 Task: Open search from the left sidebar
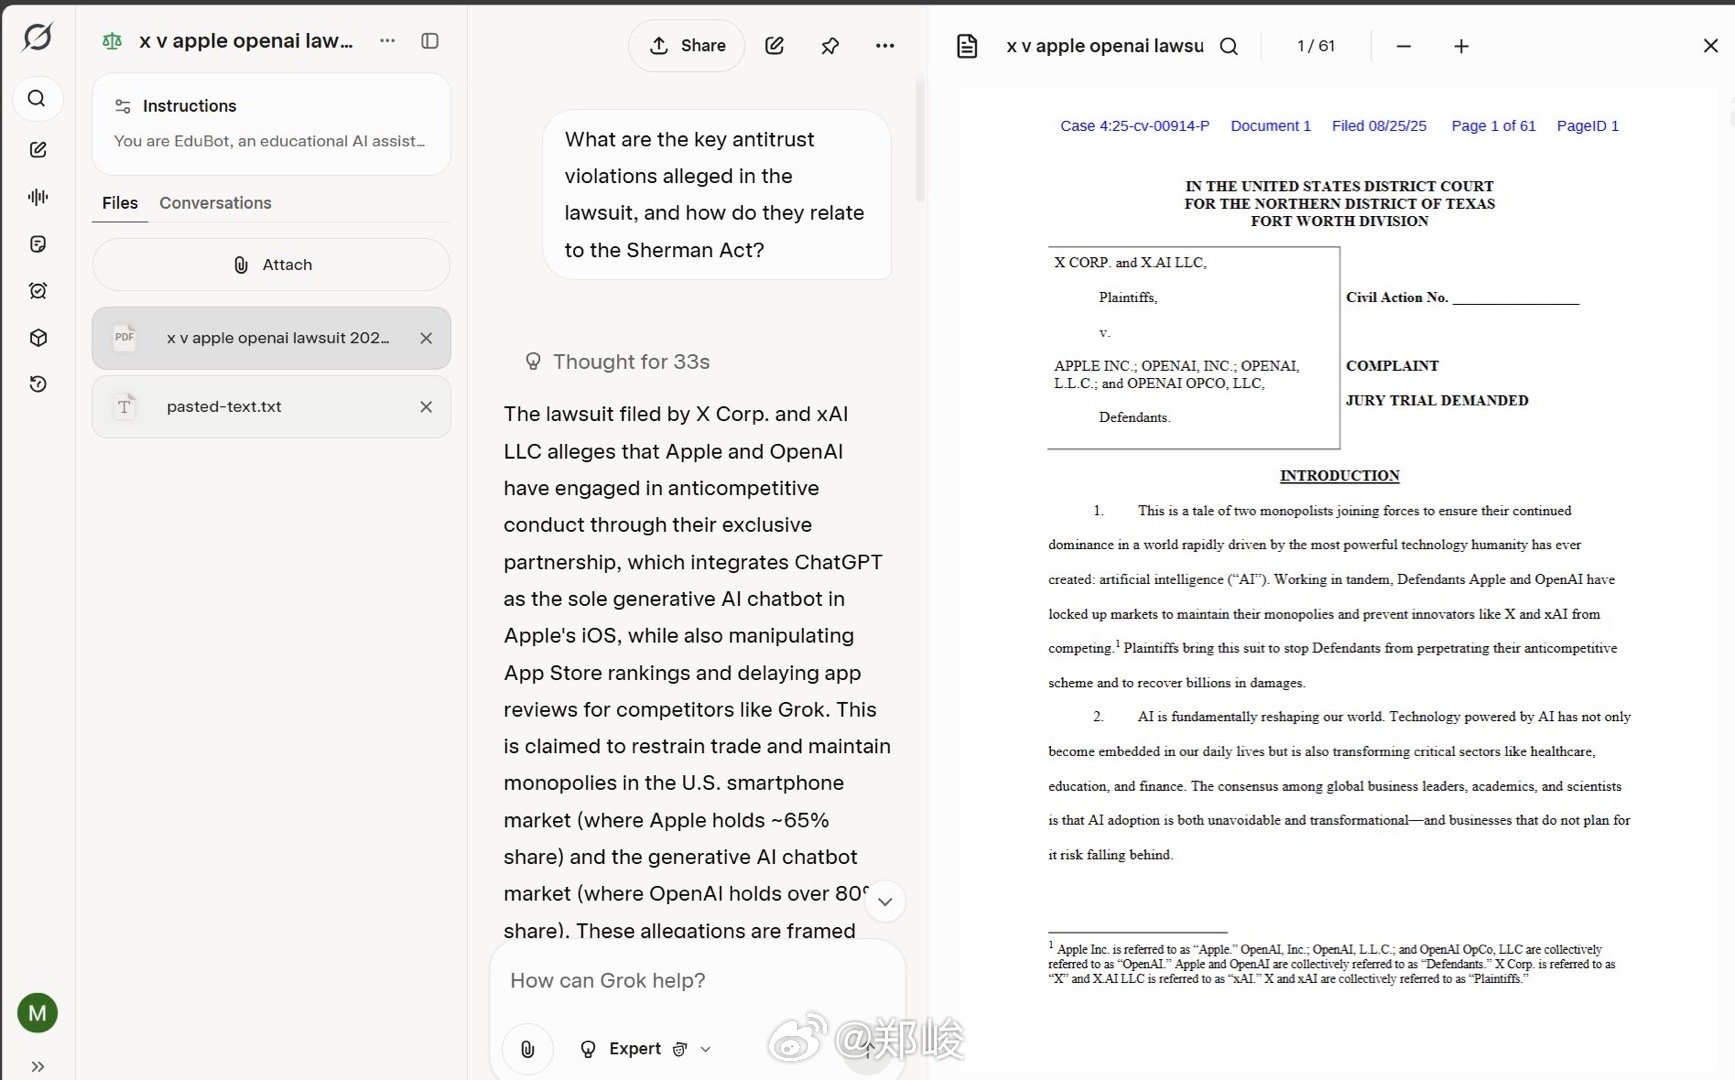37,98
